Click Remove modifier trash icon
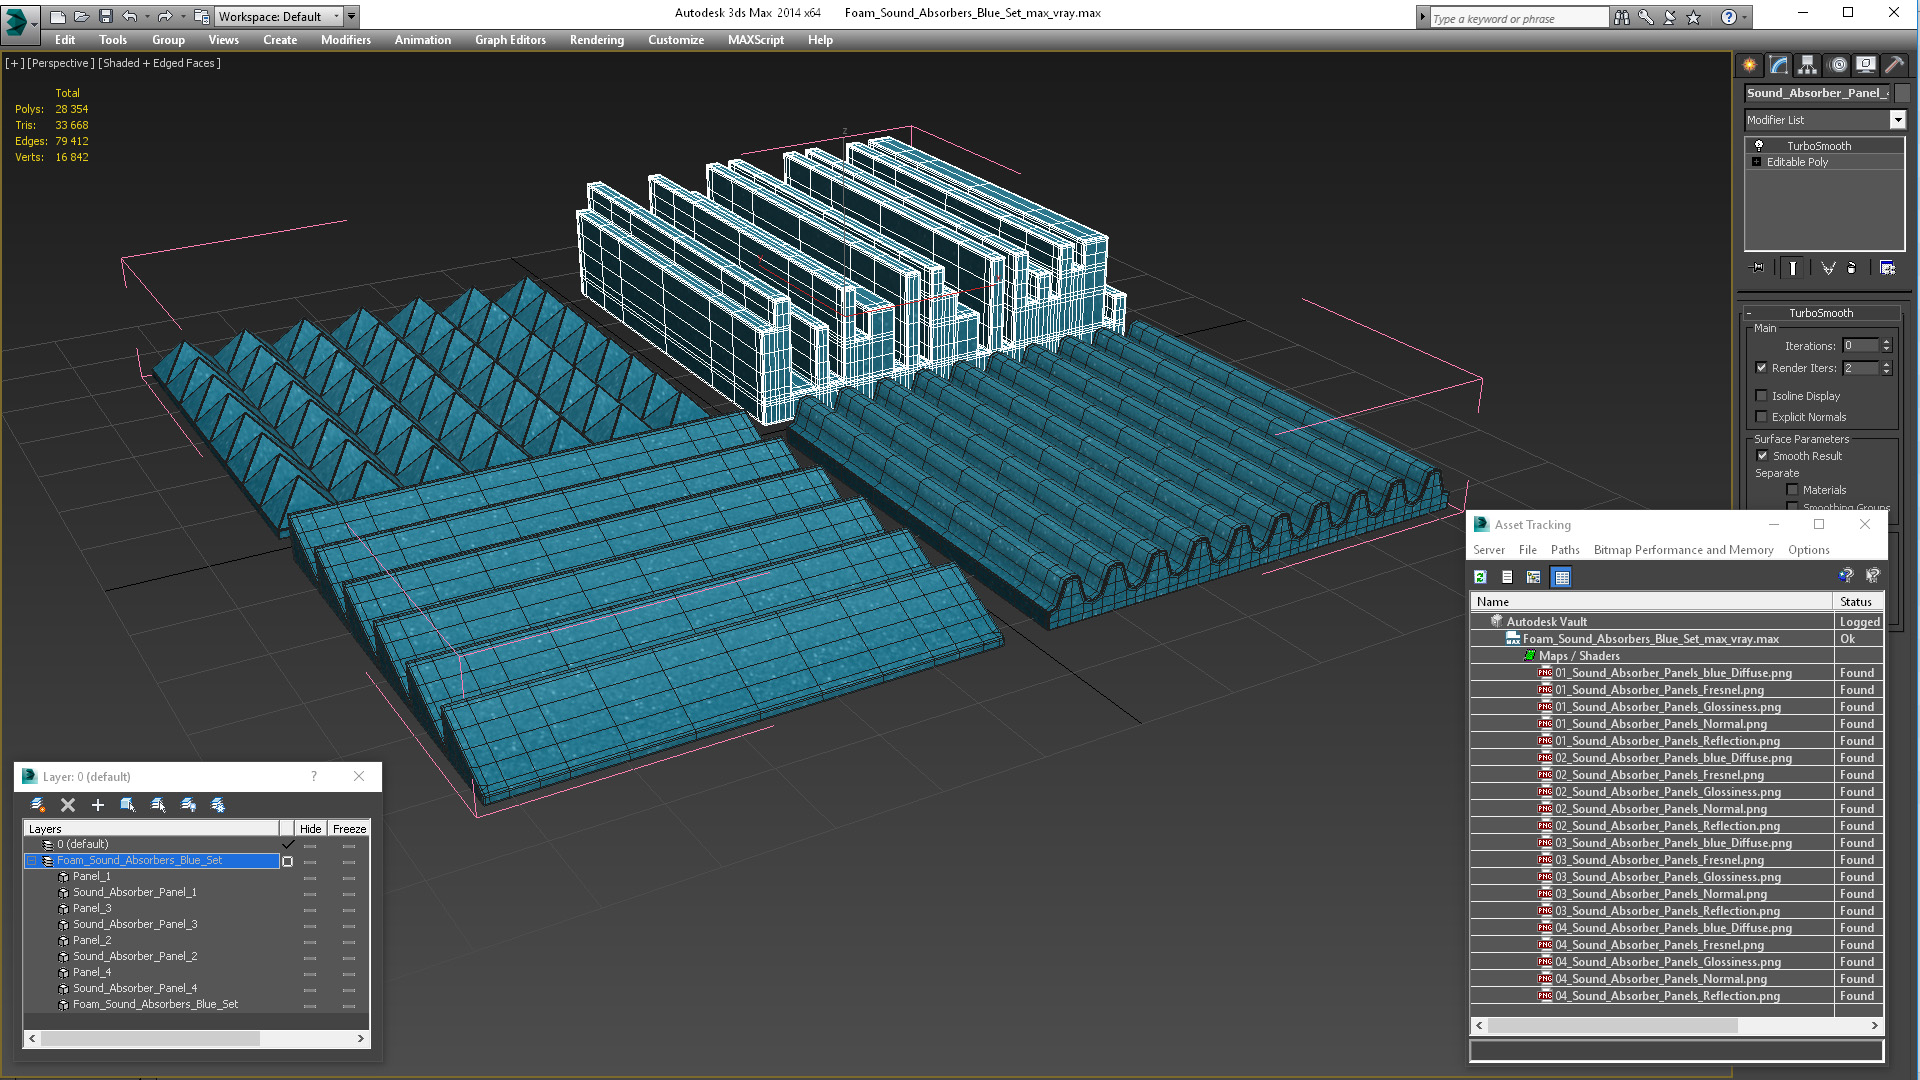This screenshot has height=1080, width=1920. (x=1852, y=268)
